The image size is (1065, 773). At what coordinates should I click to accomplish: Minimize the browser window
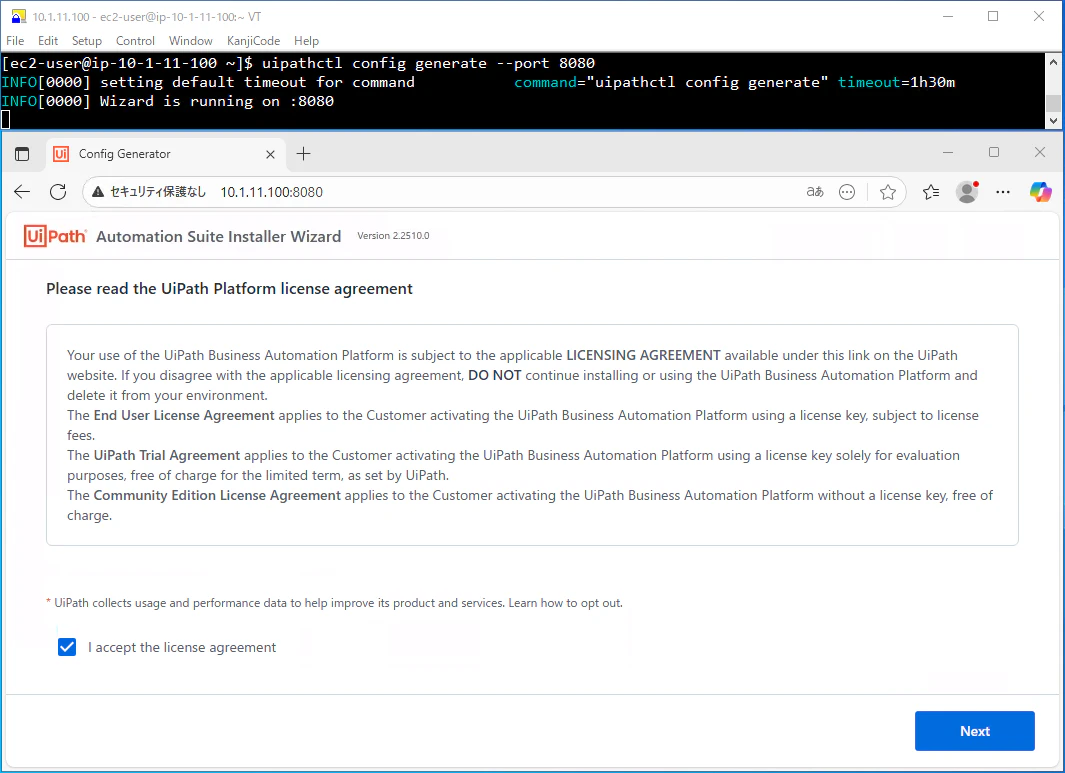(x=948, y=152)
